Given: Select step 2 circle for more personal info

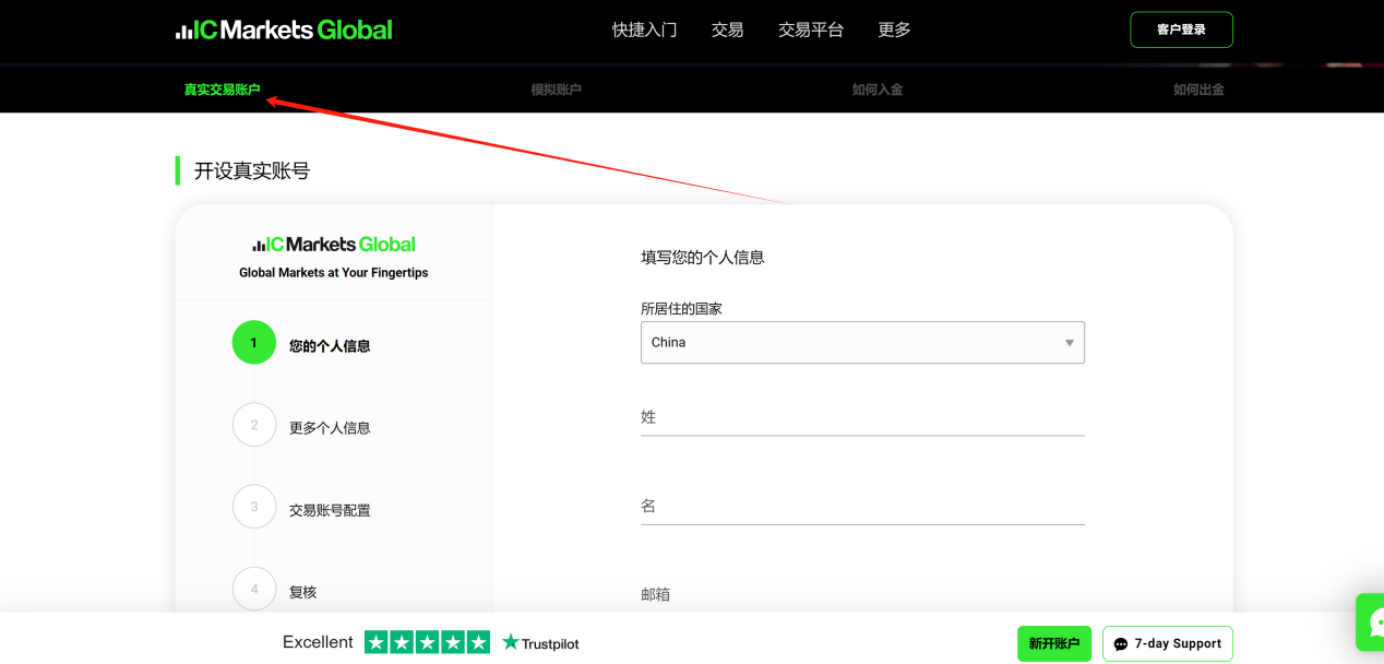Looking at the screenshot, I should click(x=254, y=425).
